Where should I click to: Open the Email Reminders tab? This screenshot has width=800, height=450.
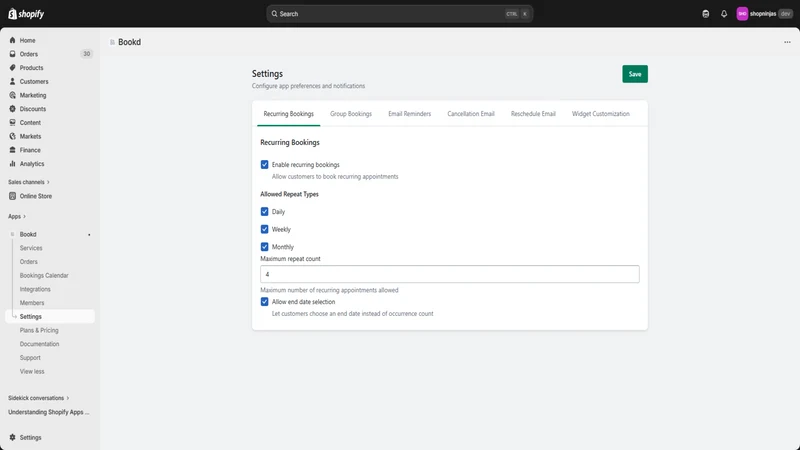pos(410,114)
